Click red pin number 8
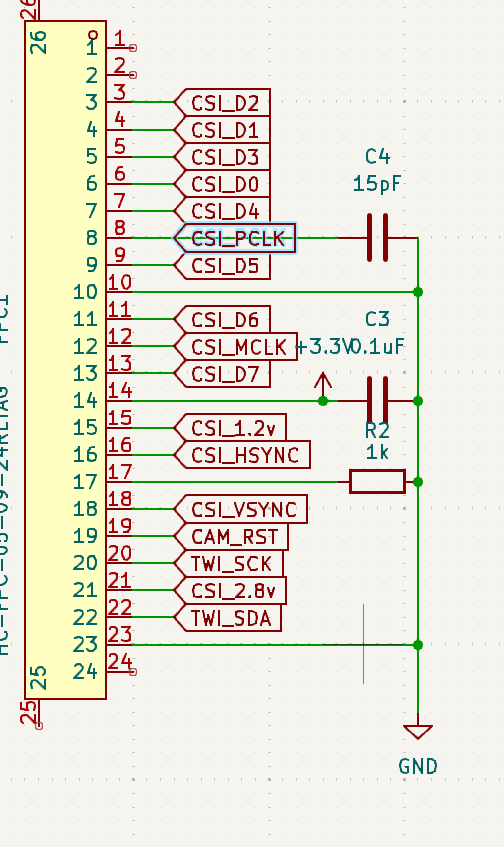 119,228
